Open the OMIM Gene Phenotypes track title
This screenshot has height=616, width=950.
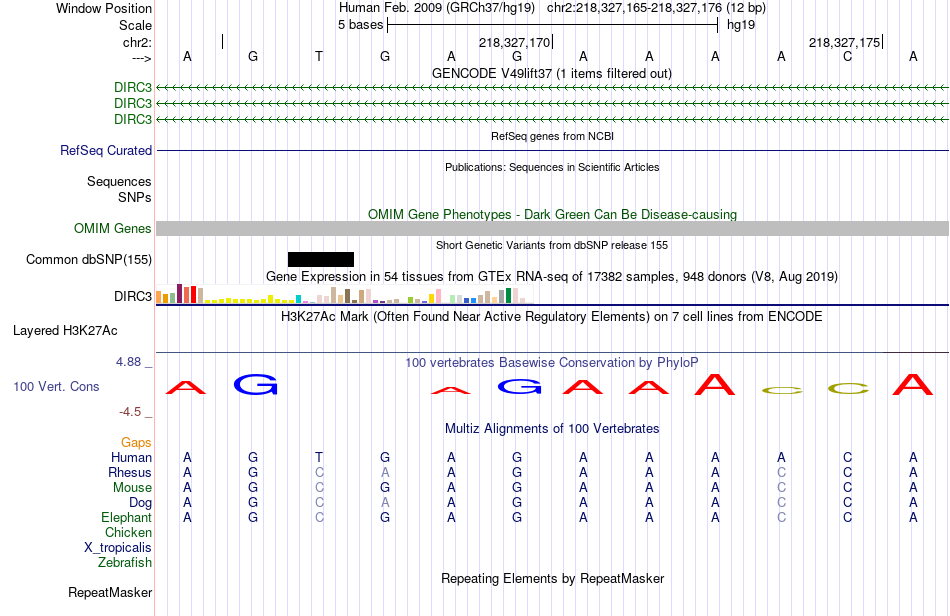[552, 214]
